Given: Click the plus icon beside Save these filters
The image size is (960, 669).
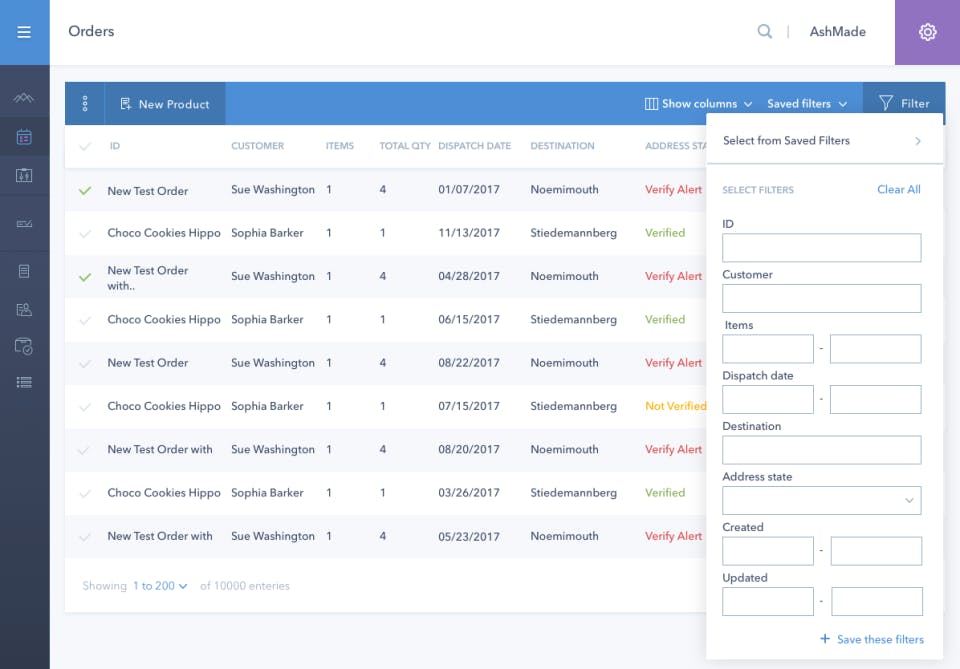Looking at the screenshot, I should [825, 638].
